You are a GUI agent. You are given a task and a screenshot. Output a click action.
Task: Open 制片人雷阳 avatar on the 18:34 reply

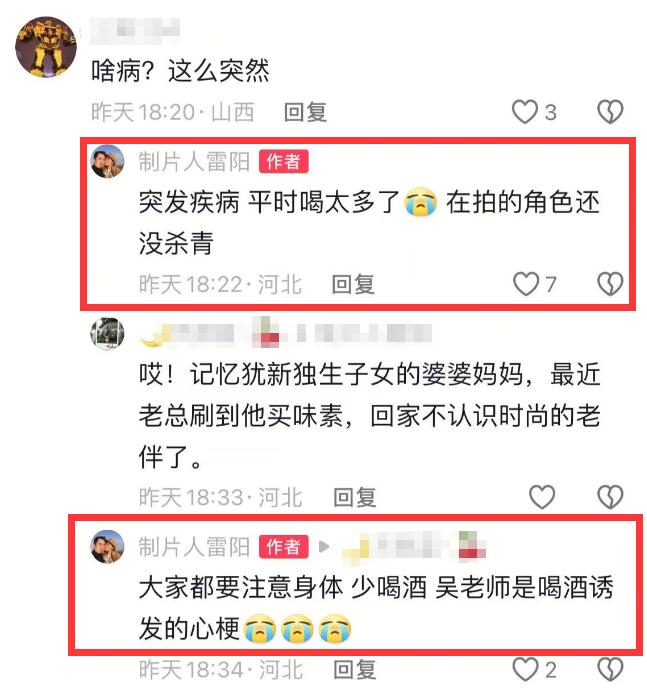[107, 546]
